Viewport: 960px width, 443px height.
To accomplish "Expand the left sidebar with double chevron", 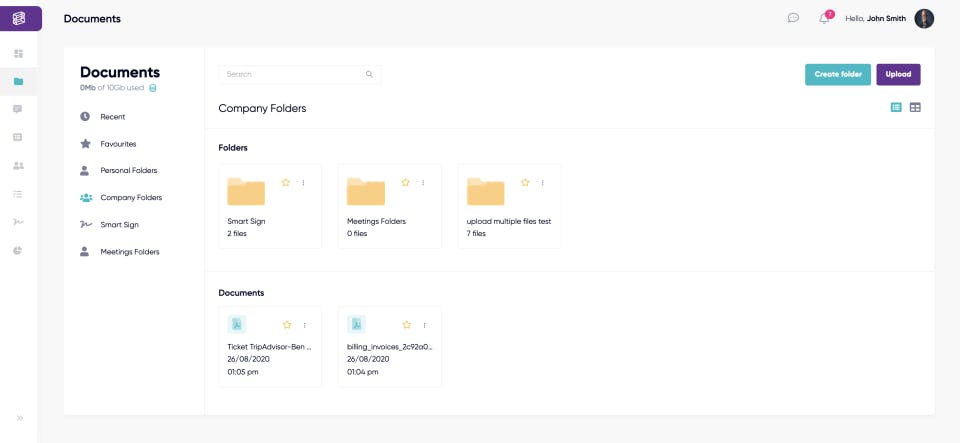I will (x=19, y=418).
